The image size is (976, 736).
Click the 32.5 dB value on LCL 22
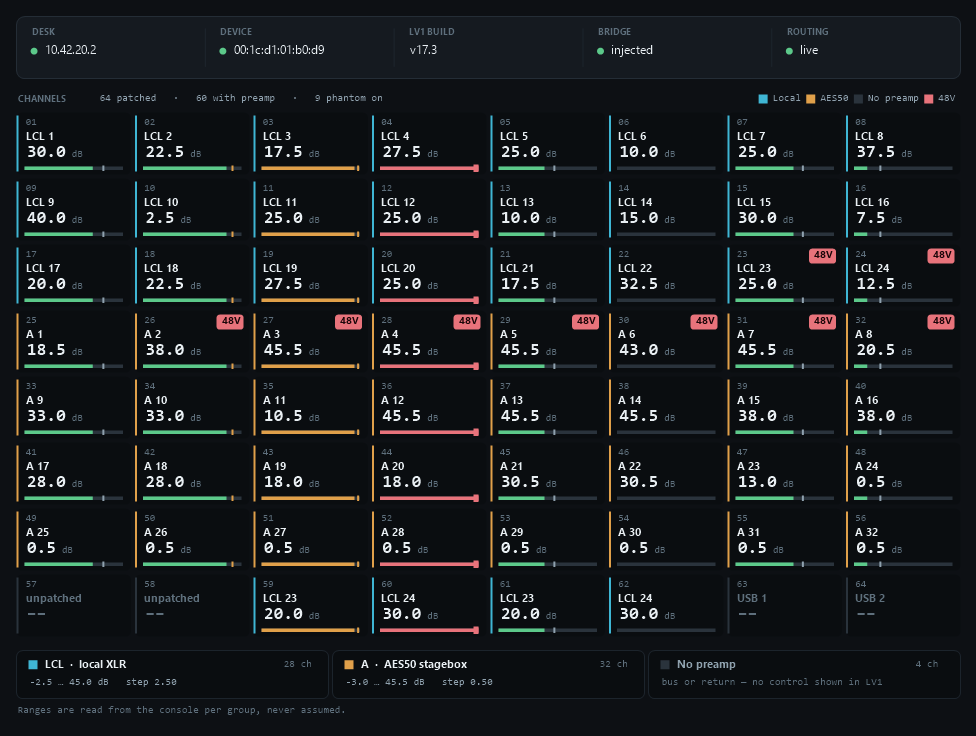646,284
